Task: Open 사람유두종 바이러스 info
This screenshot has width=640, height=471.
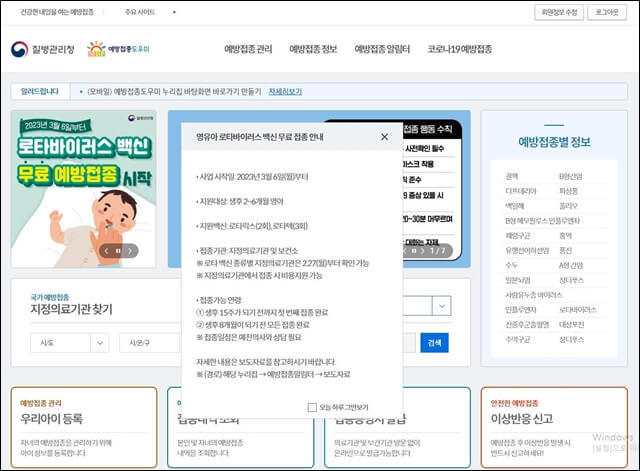Action: (x=533, y=295)
